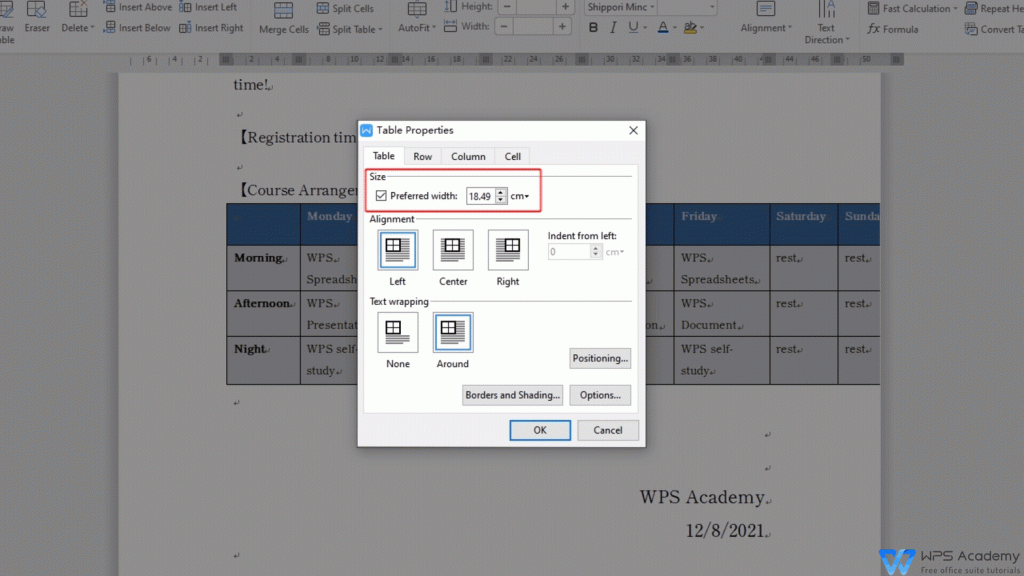Click the Positioning... button
This screenshot has height=576, width=1024.
pyautogui.click(x=600, y=358)
